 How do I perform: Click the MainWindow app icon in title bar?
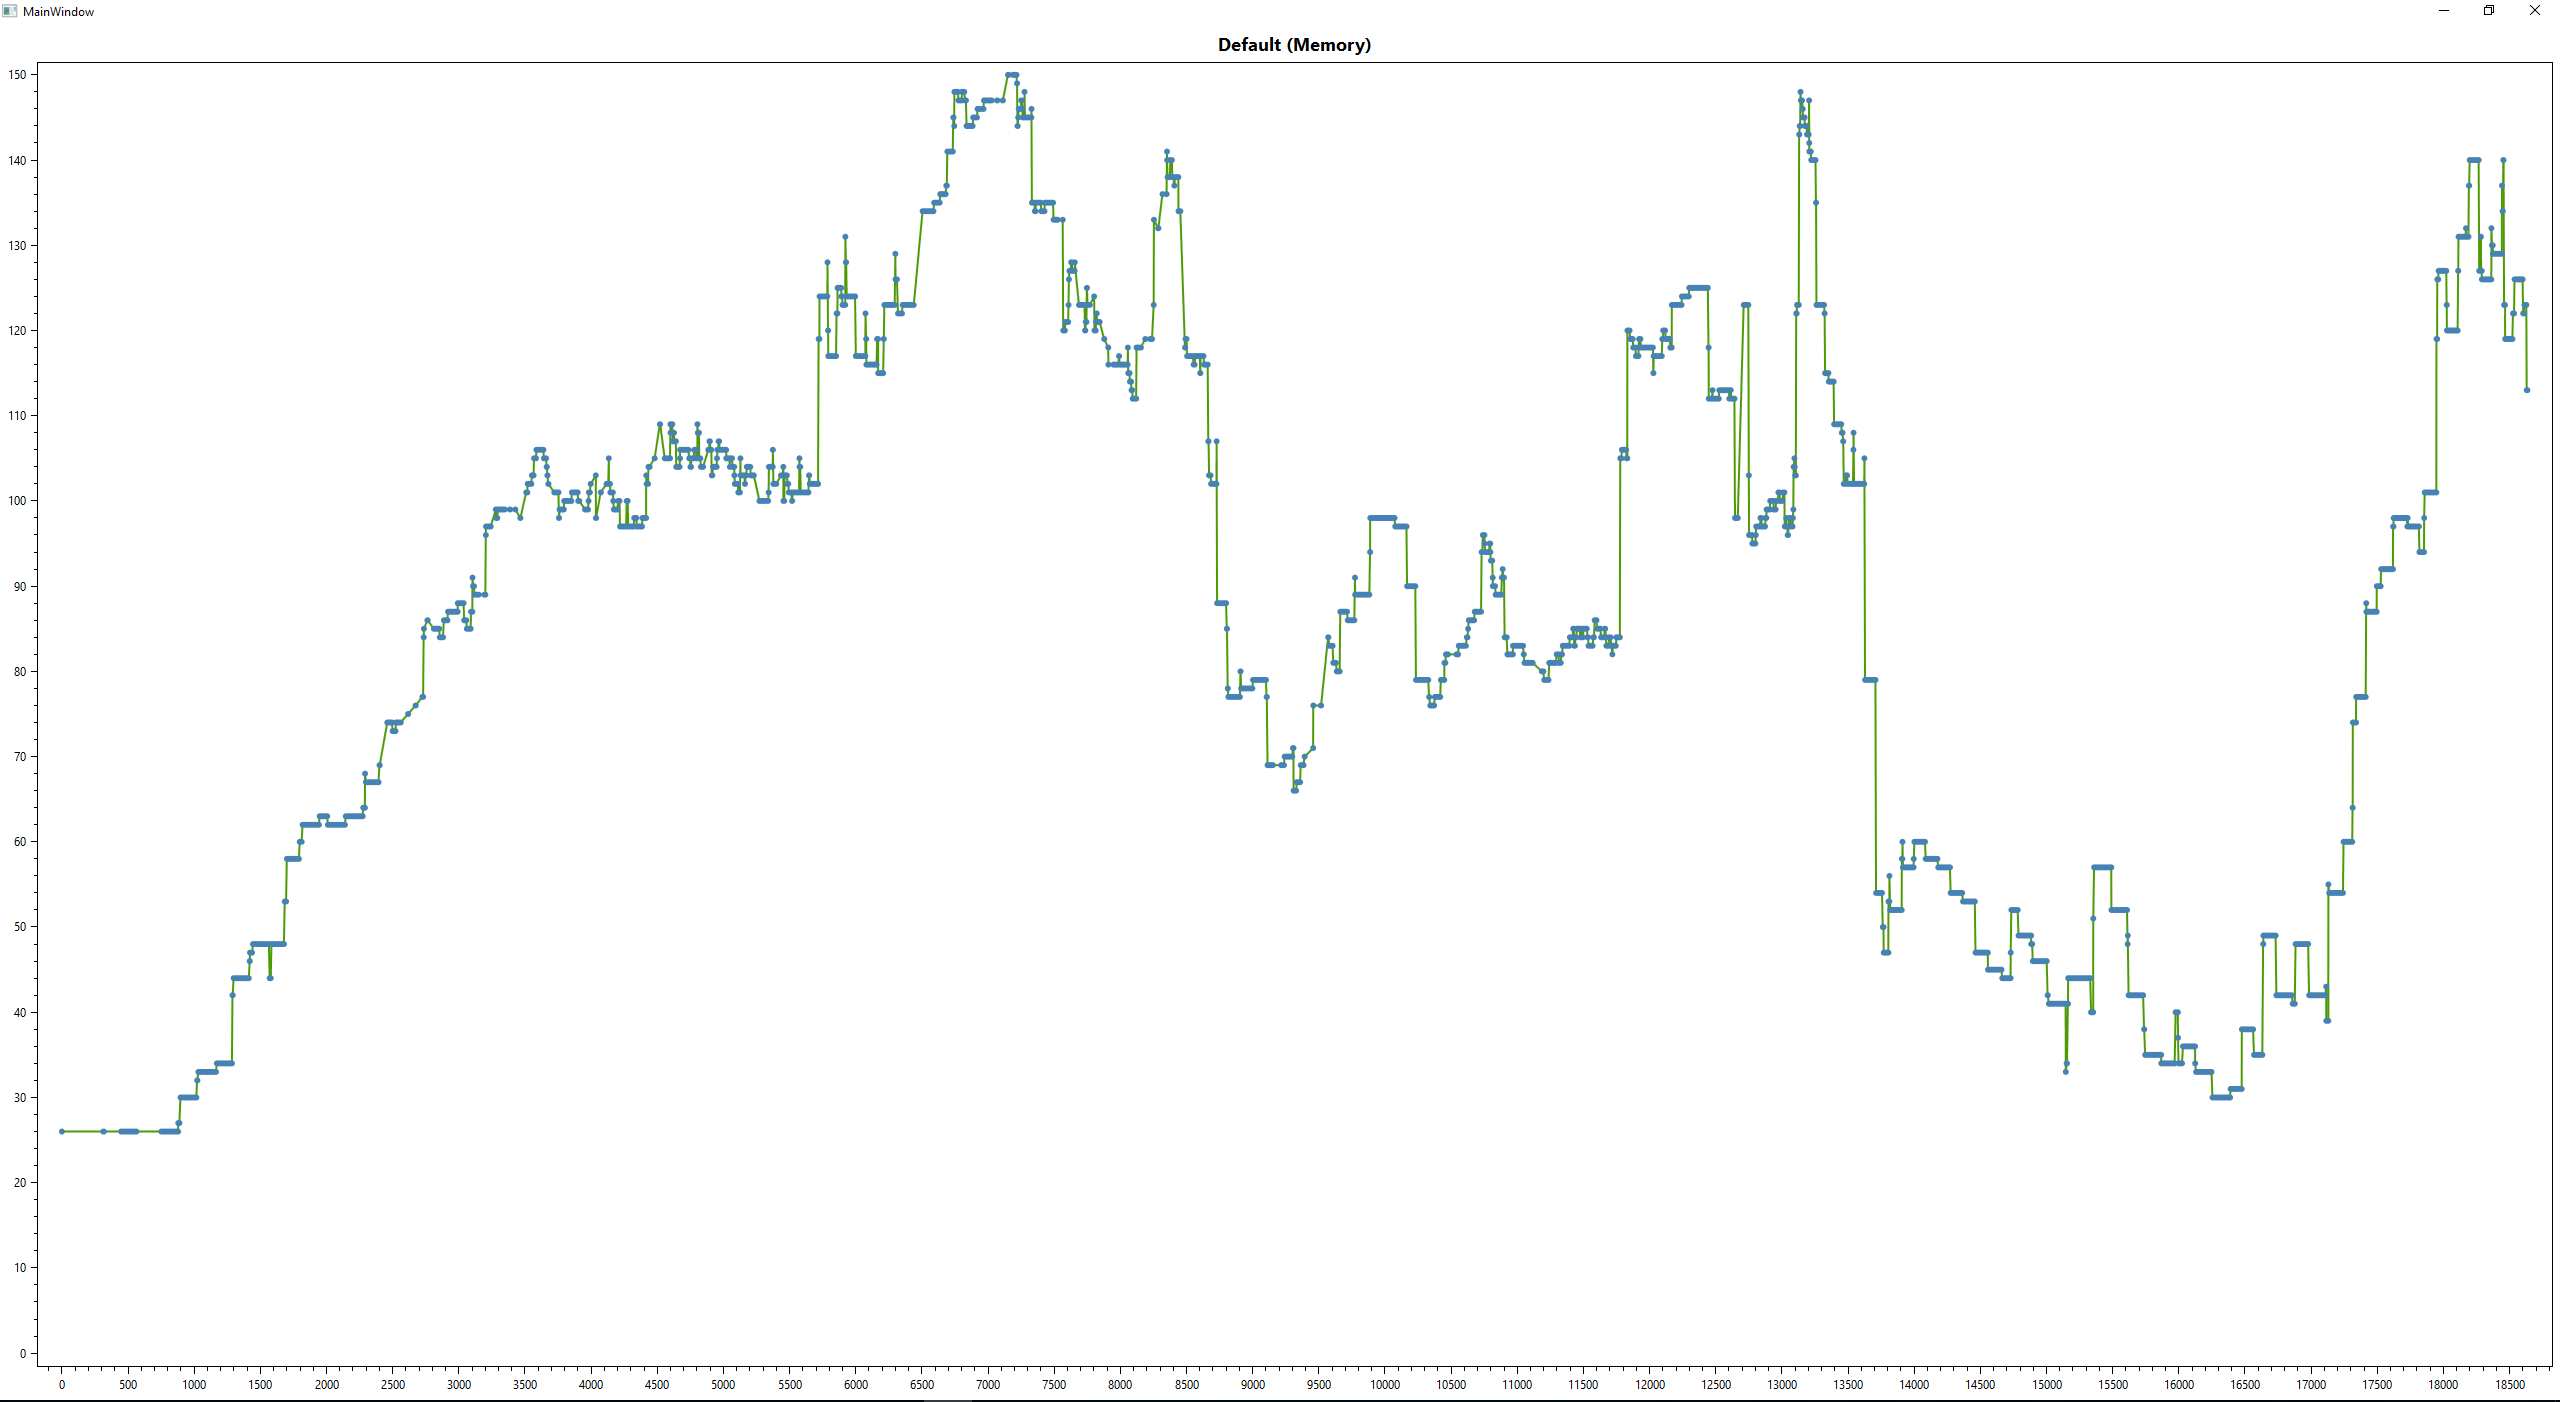[10, 11]
